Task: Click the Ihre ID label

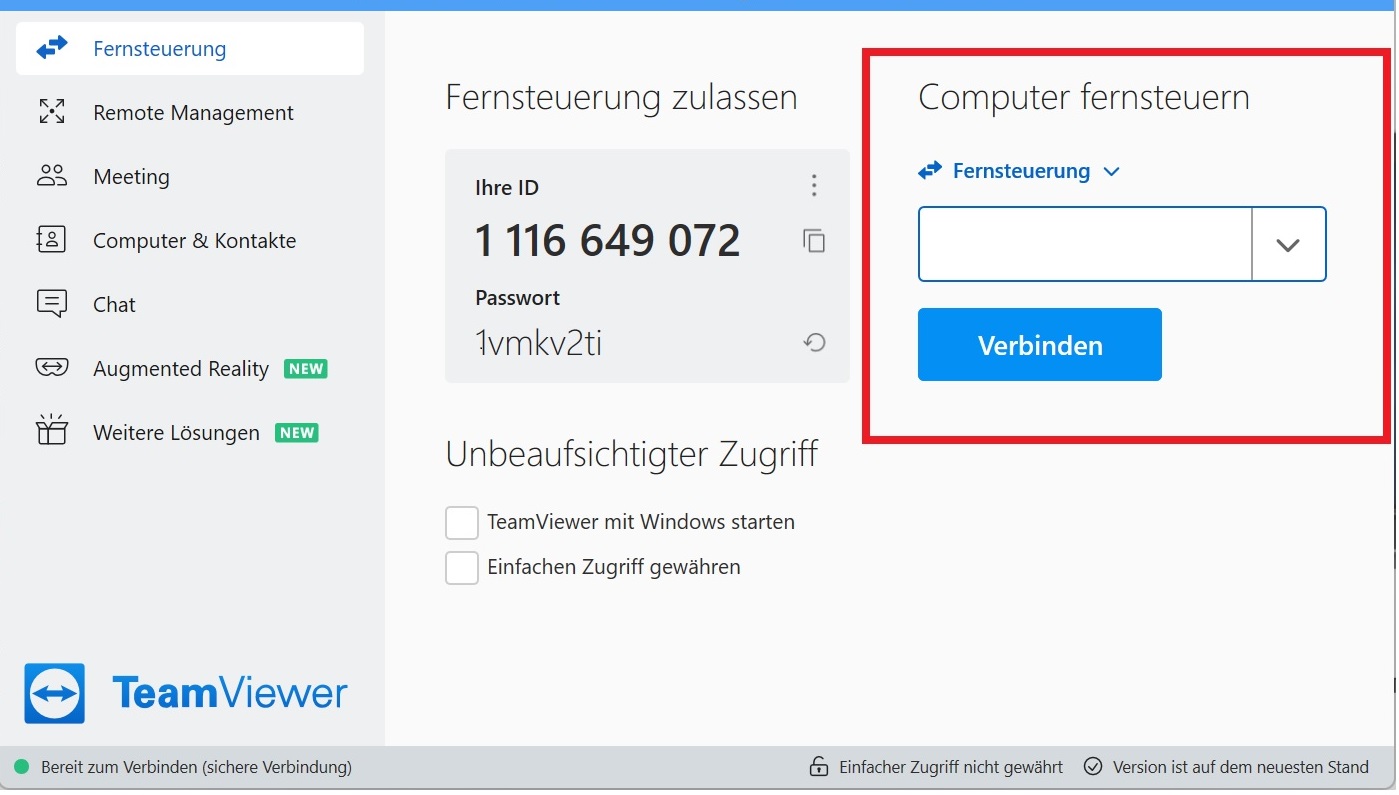Action: (507, 188)
